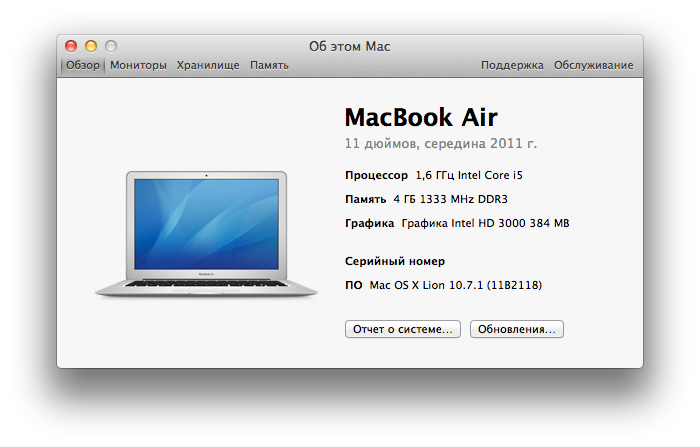The width and height of the screenshot is (700, 447).
Task: Click the Отчет о системе… button
Action: pyautogui.click(x=403, y=329)
